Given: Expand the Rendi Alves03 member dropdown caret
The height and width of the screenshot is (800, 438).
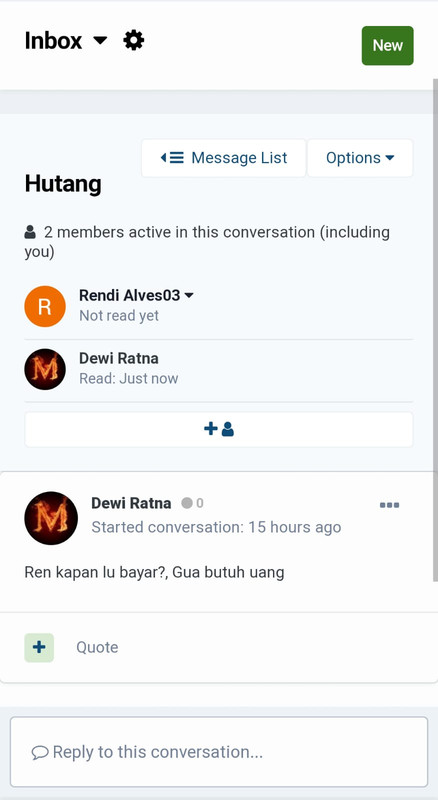Looking at the screenshot, I should 189,295.
